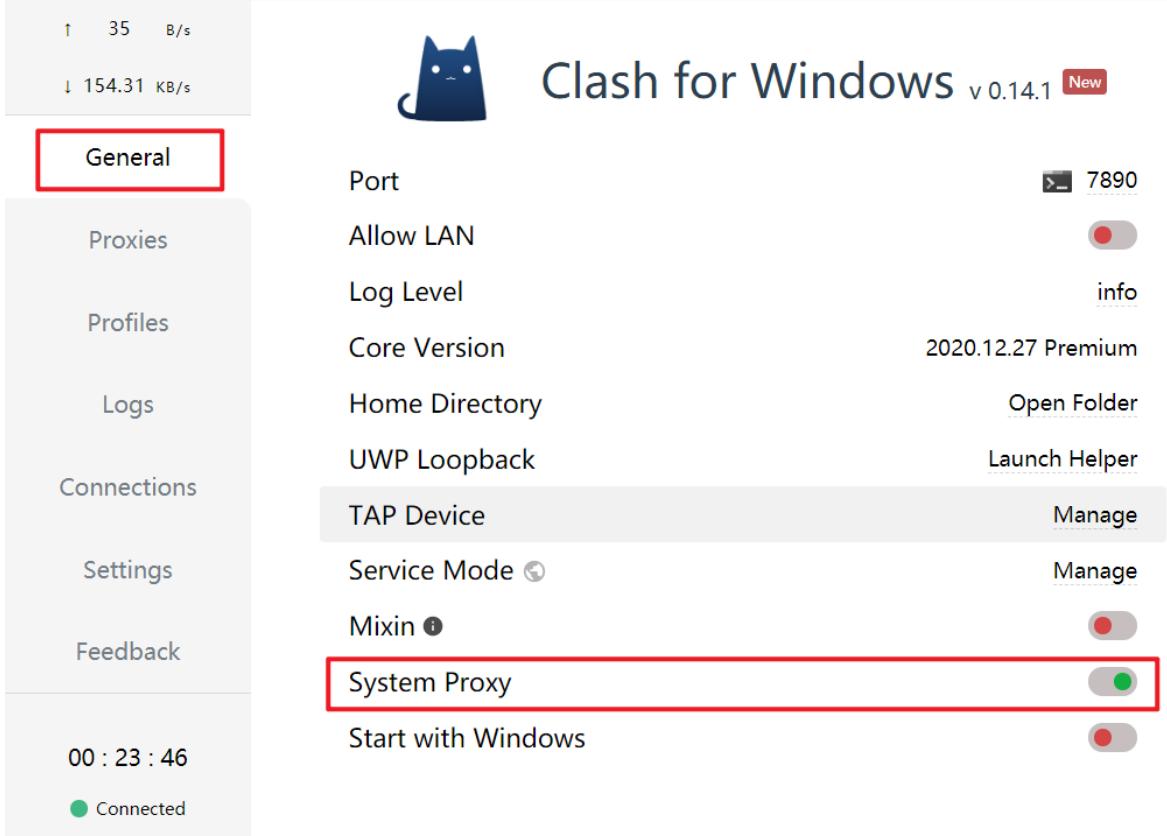The width and height of the screenshot is (1167, 836).
Task: Click the info icon beside Mixin
Action: 433,626
